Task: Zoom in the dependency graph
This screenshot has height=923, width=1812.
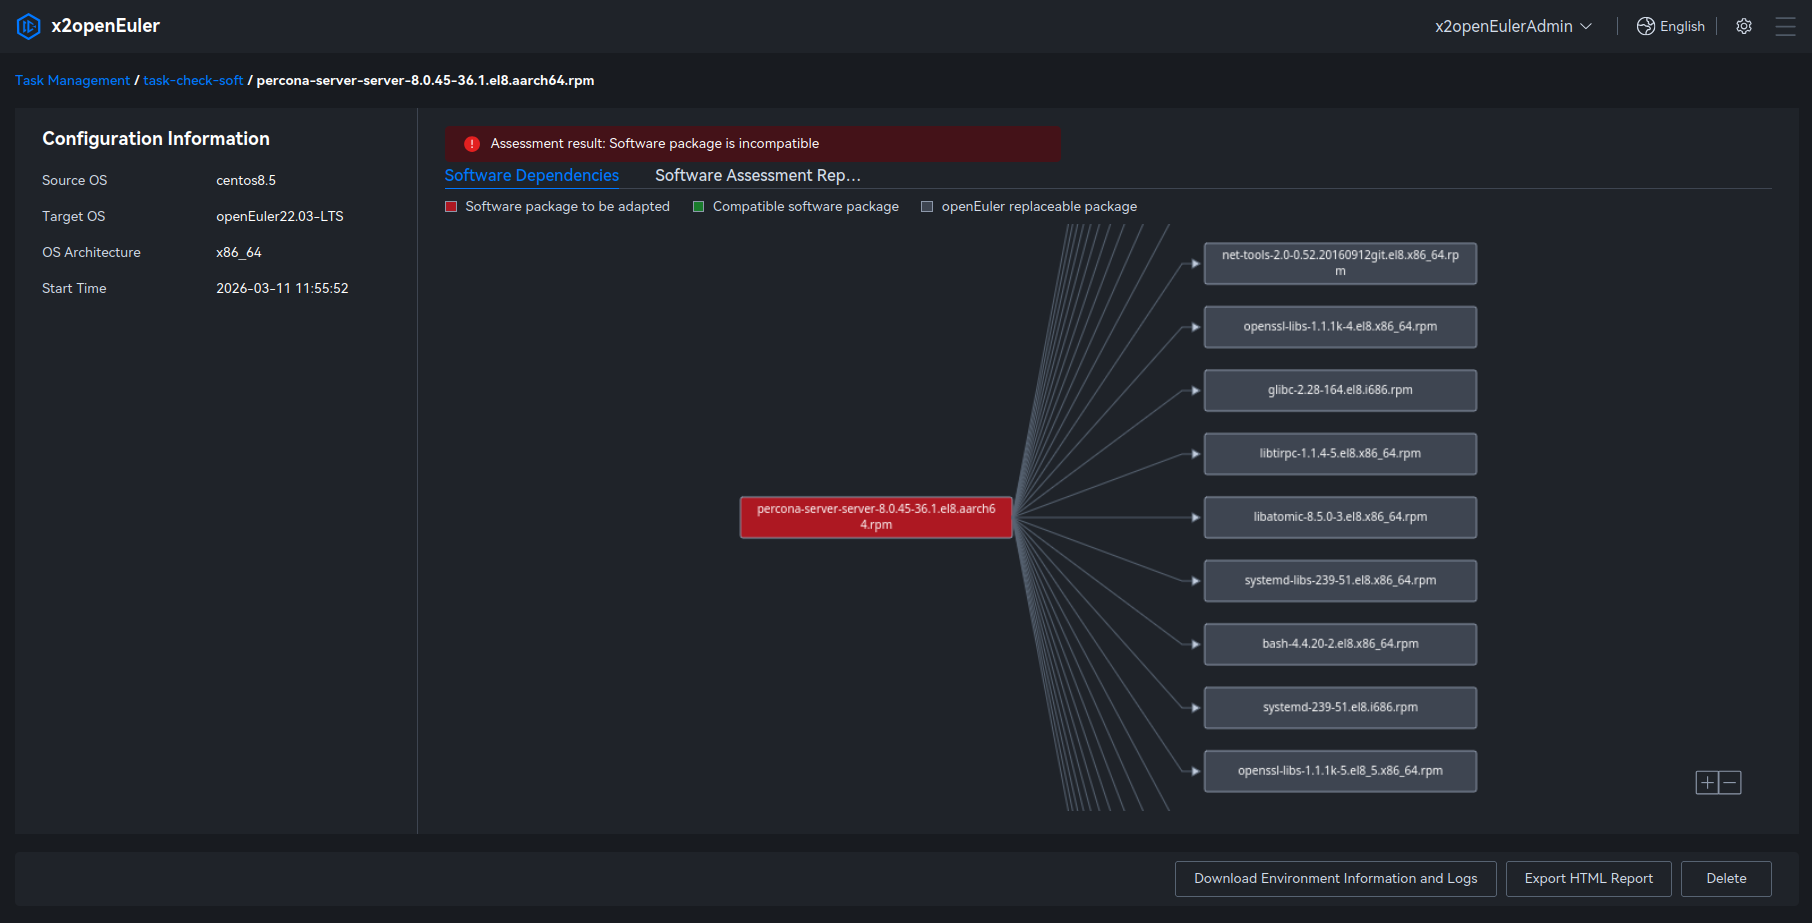Action: 1707,783
